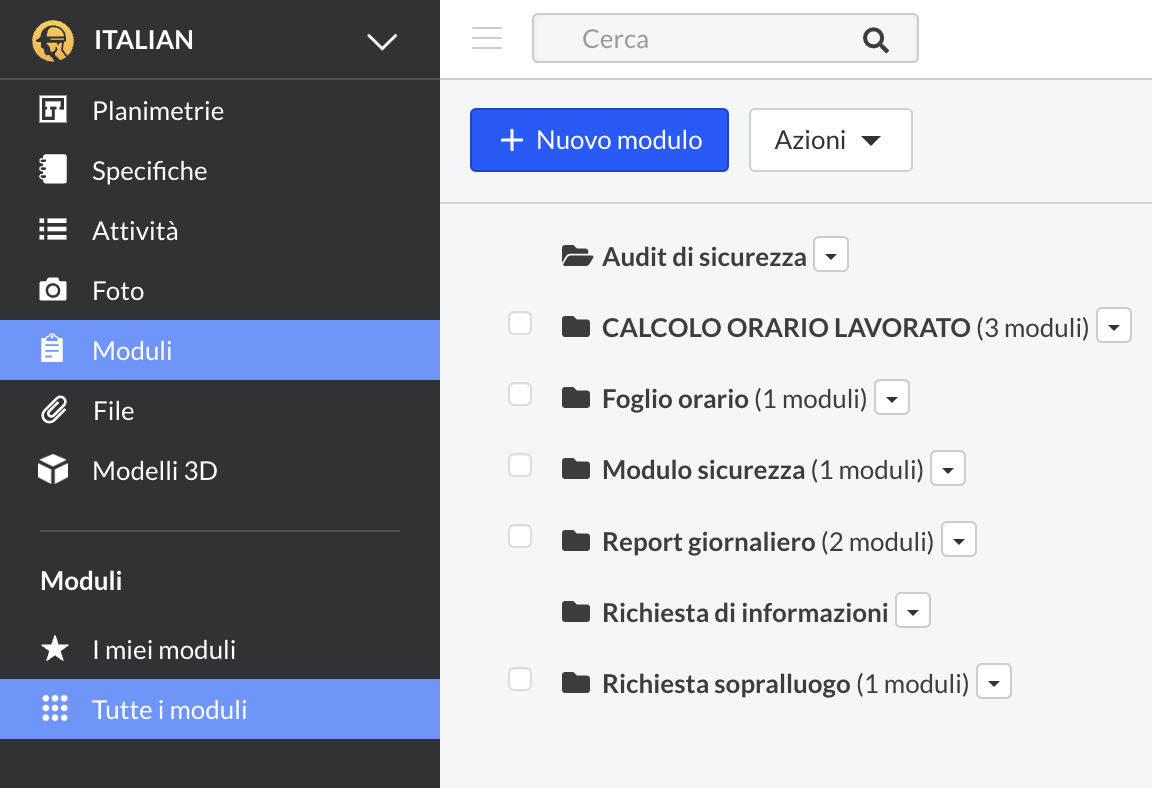Check the Modulo sicurezza checkbox
This screenshot has width=1152, height=788.
(520, 465)
